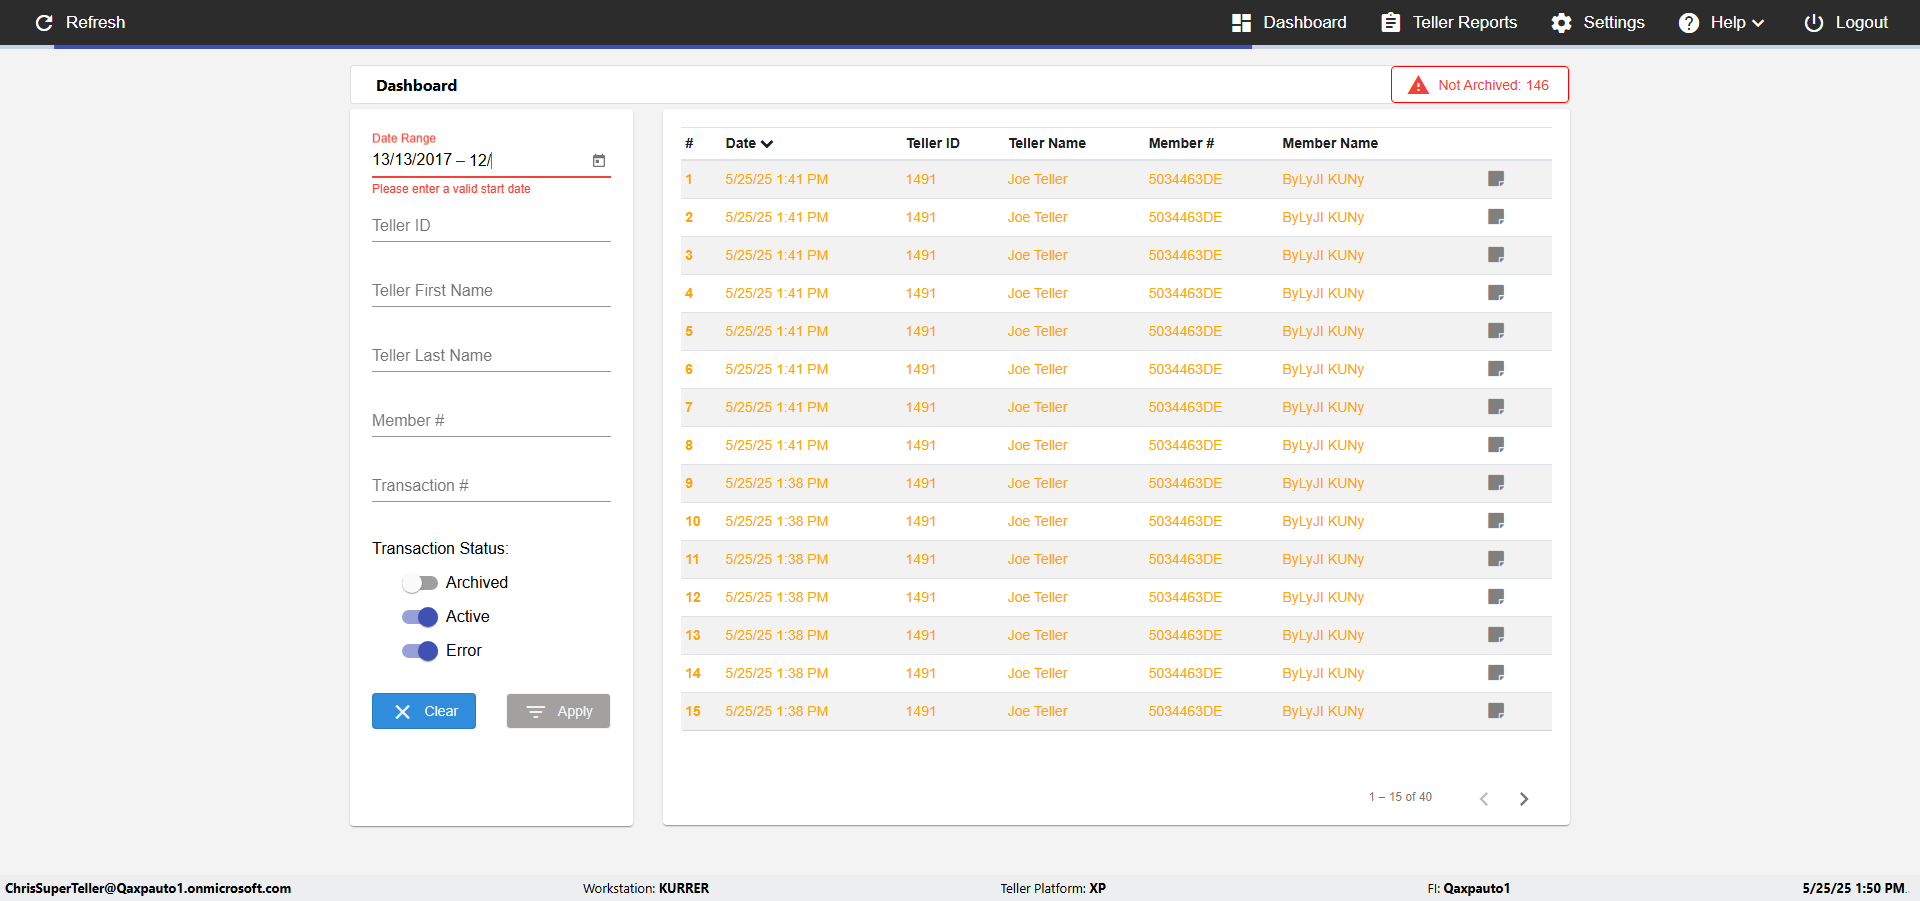Open the note icon for row 13
Image resolution: width=1920 pixels, height=901 pixels.
coord(1496,635)
